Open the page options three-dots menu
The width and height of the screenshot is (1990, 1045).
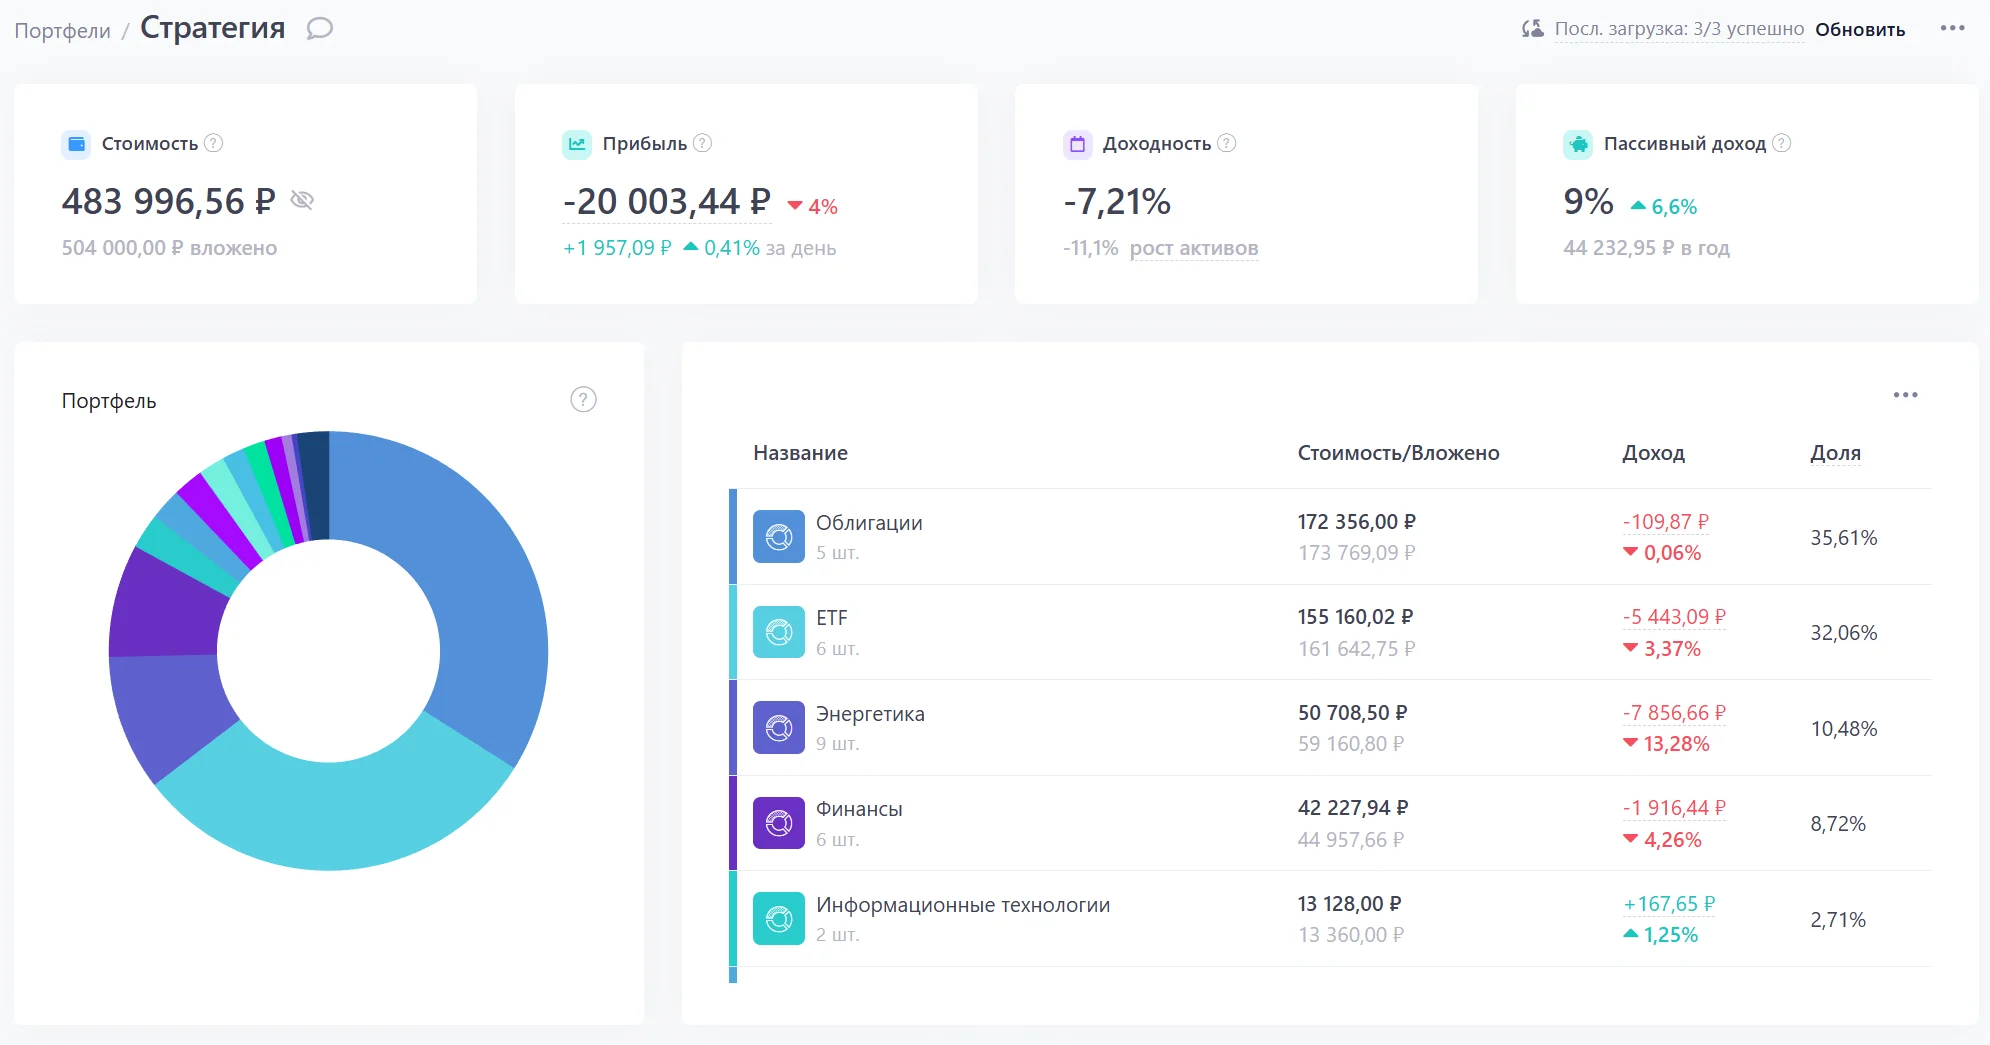click(x=1952, y=28)
